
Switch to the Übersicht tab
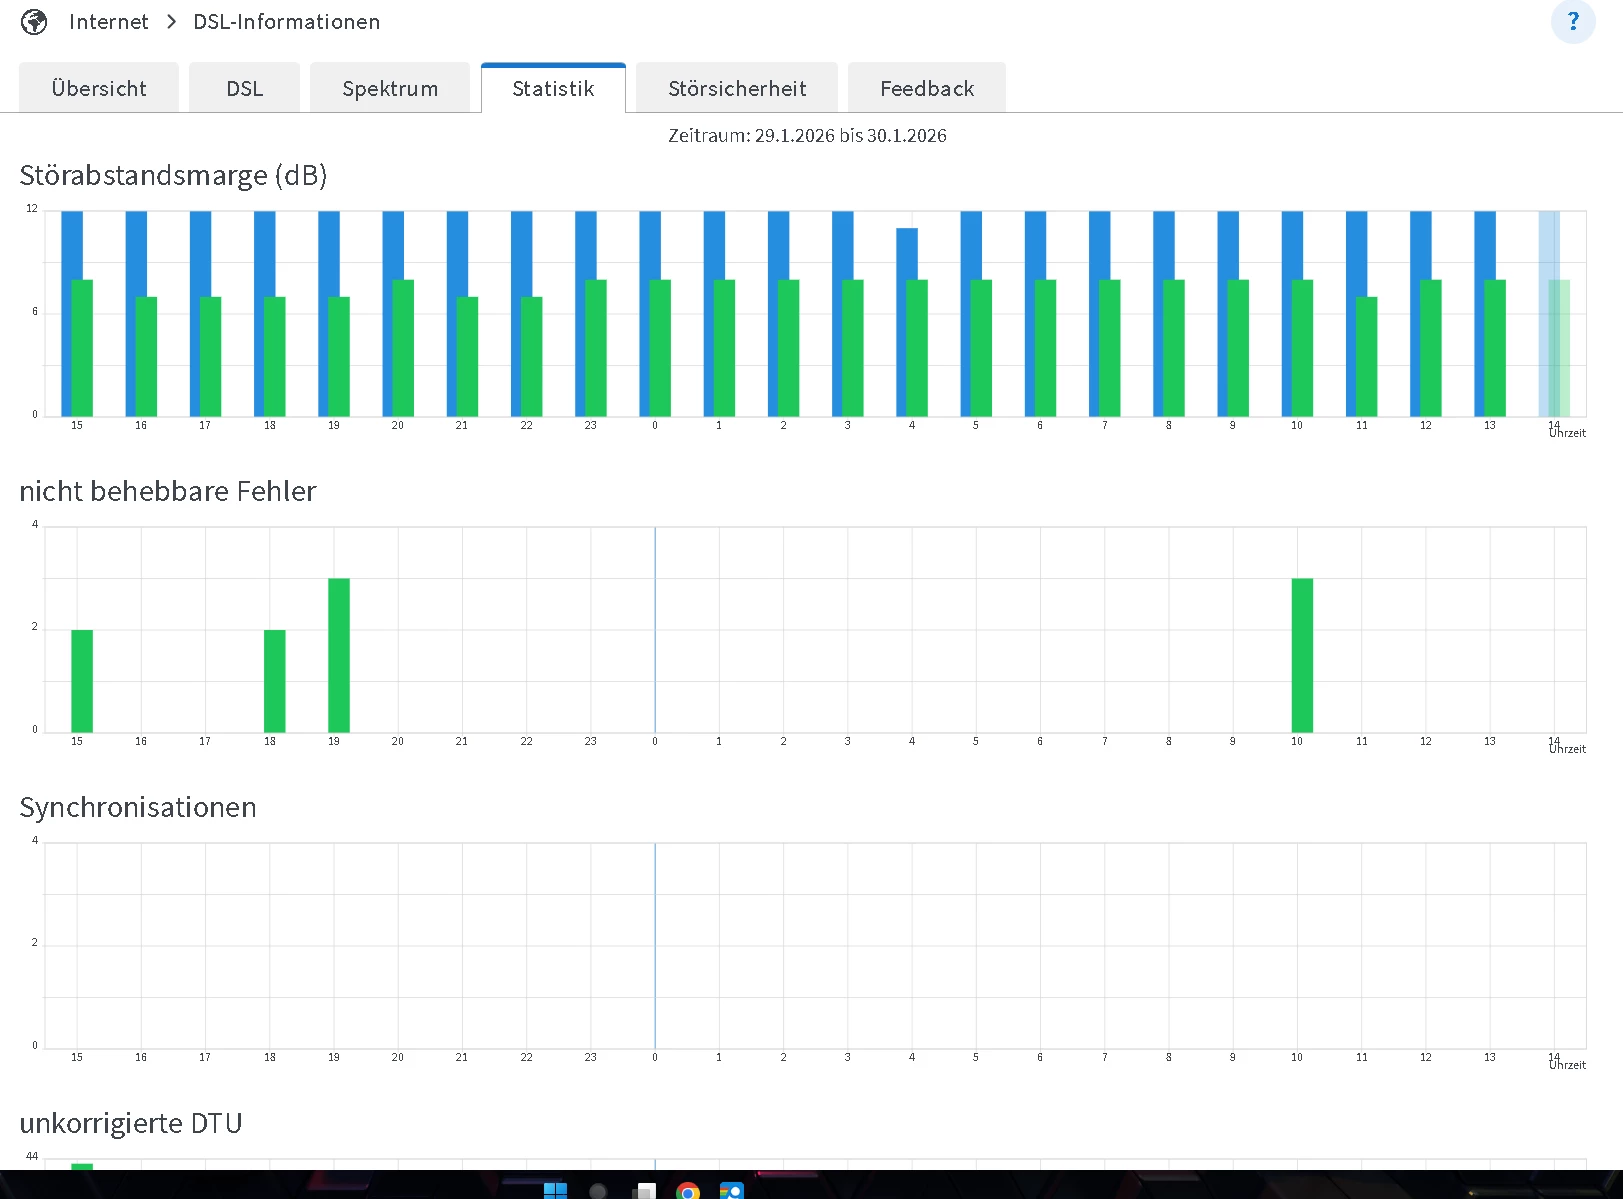tap(99, 89)
